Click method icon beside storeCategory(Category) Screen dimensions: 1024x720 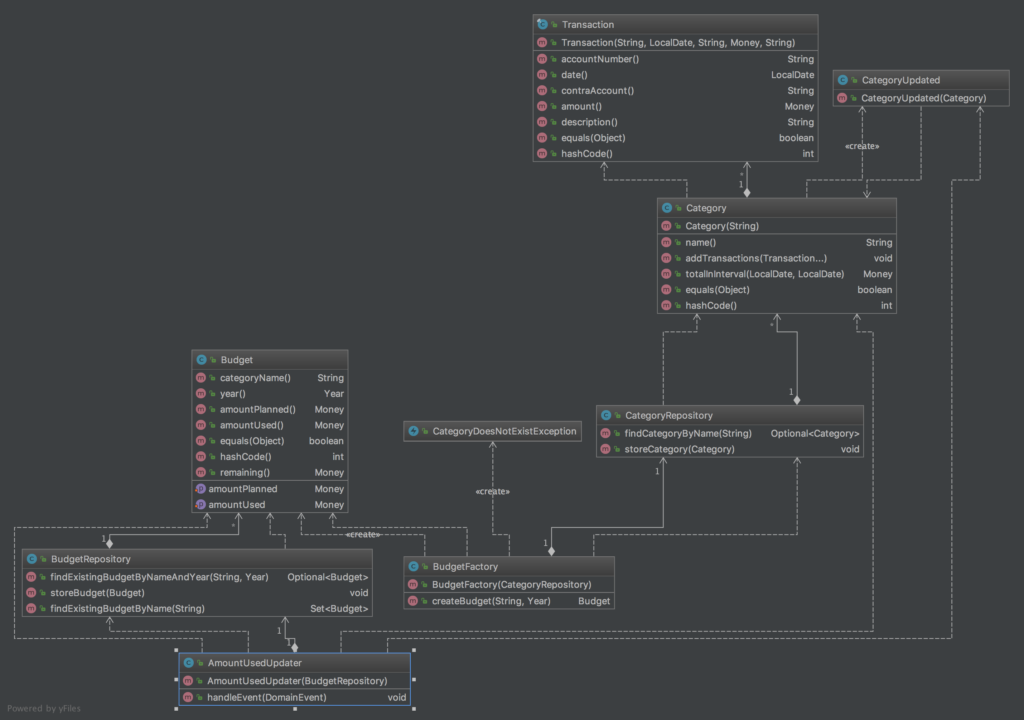tap(605, 449)
